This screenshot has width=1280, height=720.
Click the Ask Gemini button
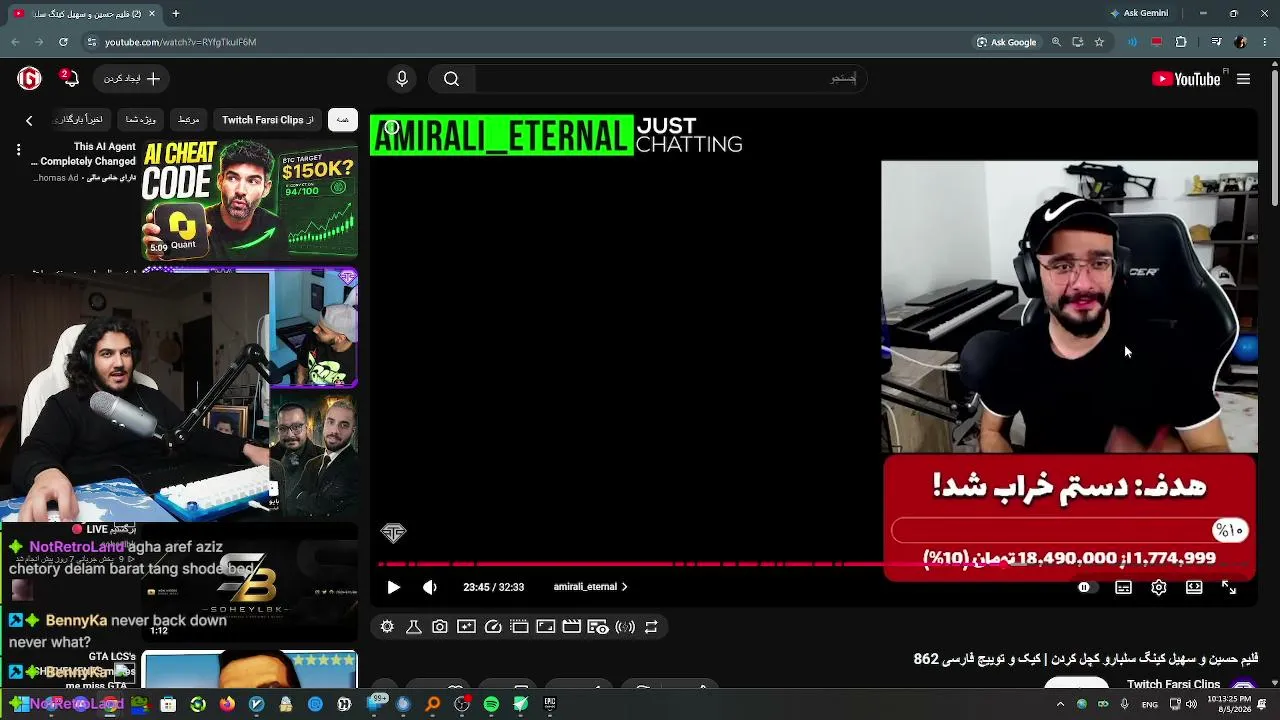(1138, 13)
